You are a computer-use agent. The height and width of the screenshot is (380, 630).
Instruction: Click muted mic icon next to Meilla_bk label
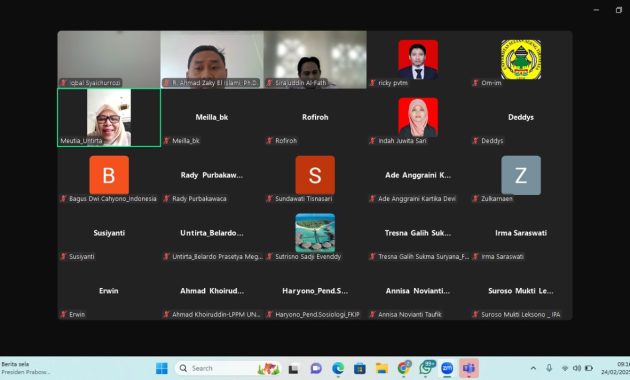tap(166, 141)
